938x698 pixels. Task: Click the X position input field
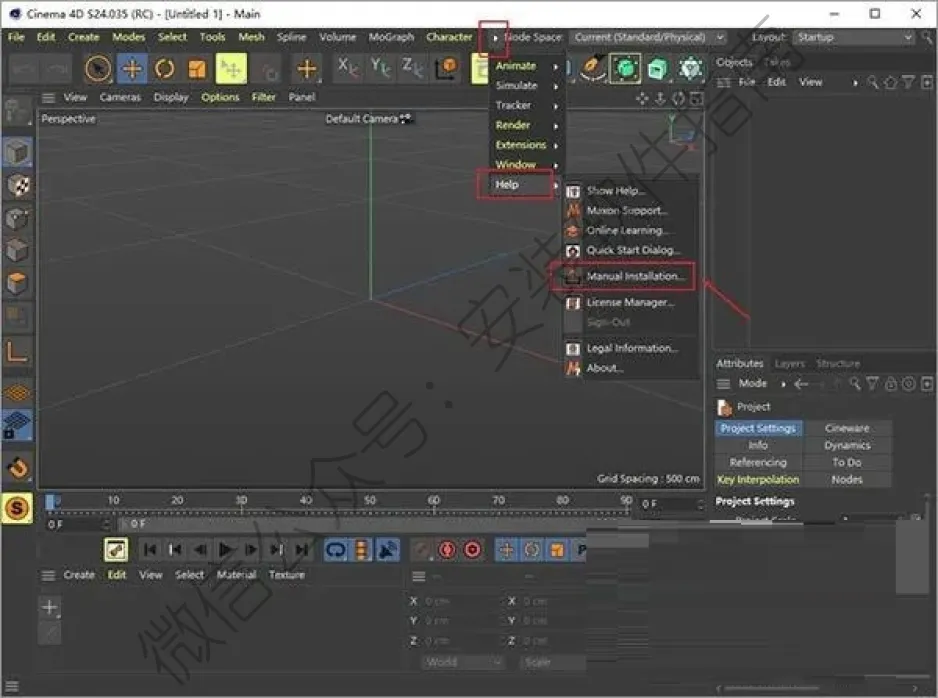tap(457, 601)
